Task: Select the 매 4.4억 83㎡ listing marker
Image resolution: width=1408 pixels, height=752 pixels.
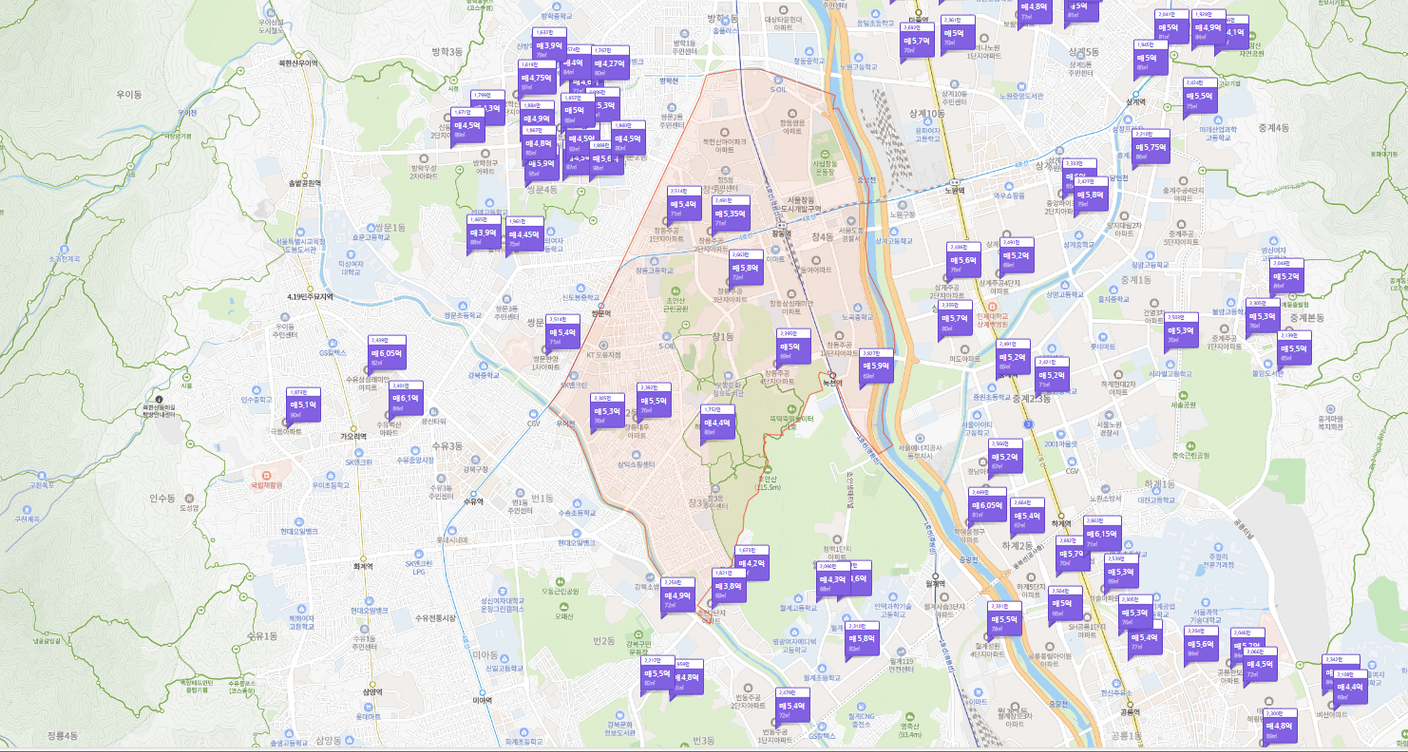Action: click(x=717, y=423)
